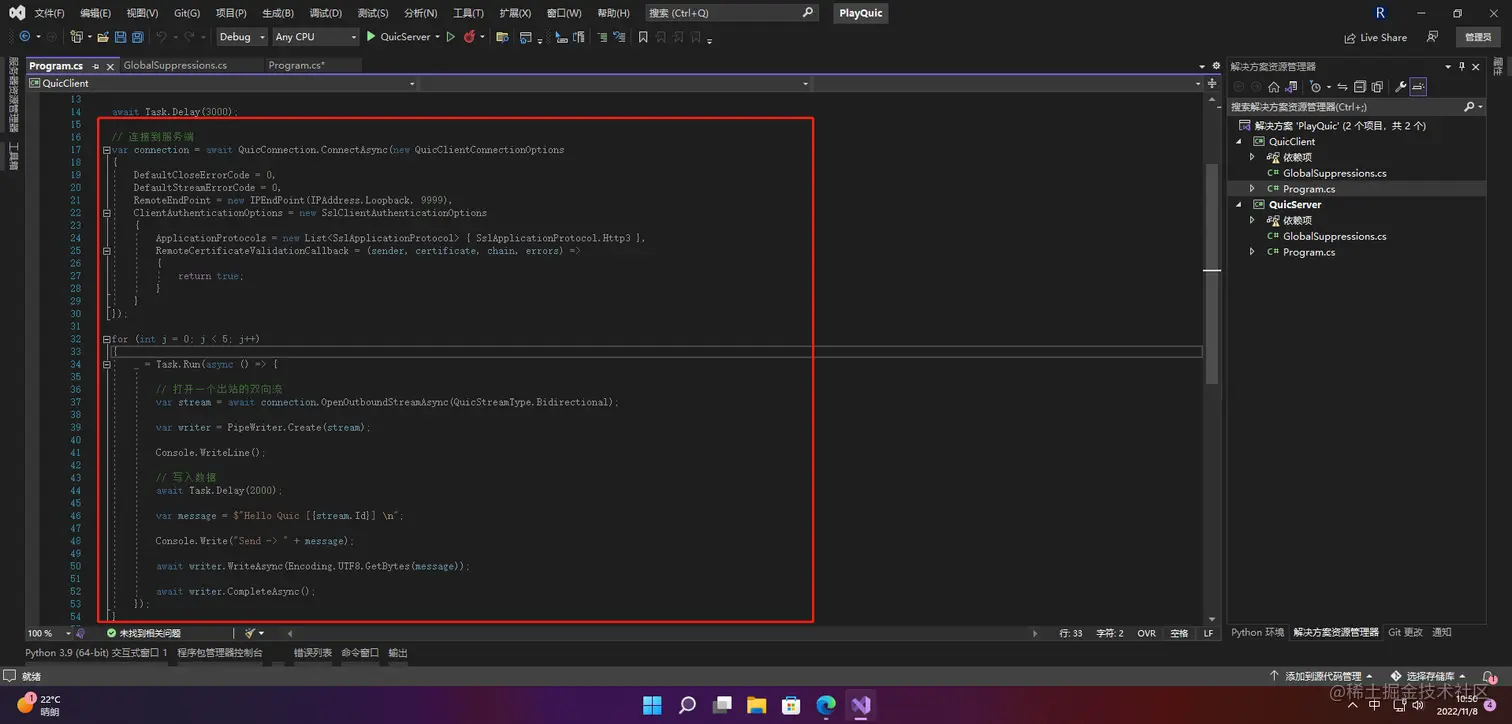The width and height of the screenshot is (1512, 724).
Task: Open the Debug configuration dropdown
Action: (x=242, y=37)
